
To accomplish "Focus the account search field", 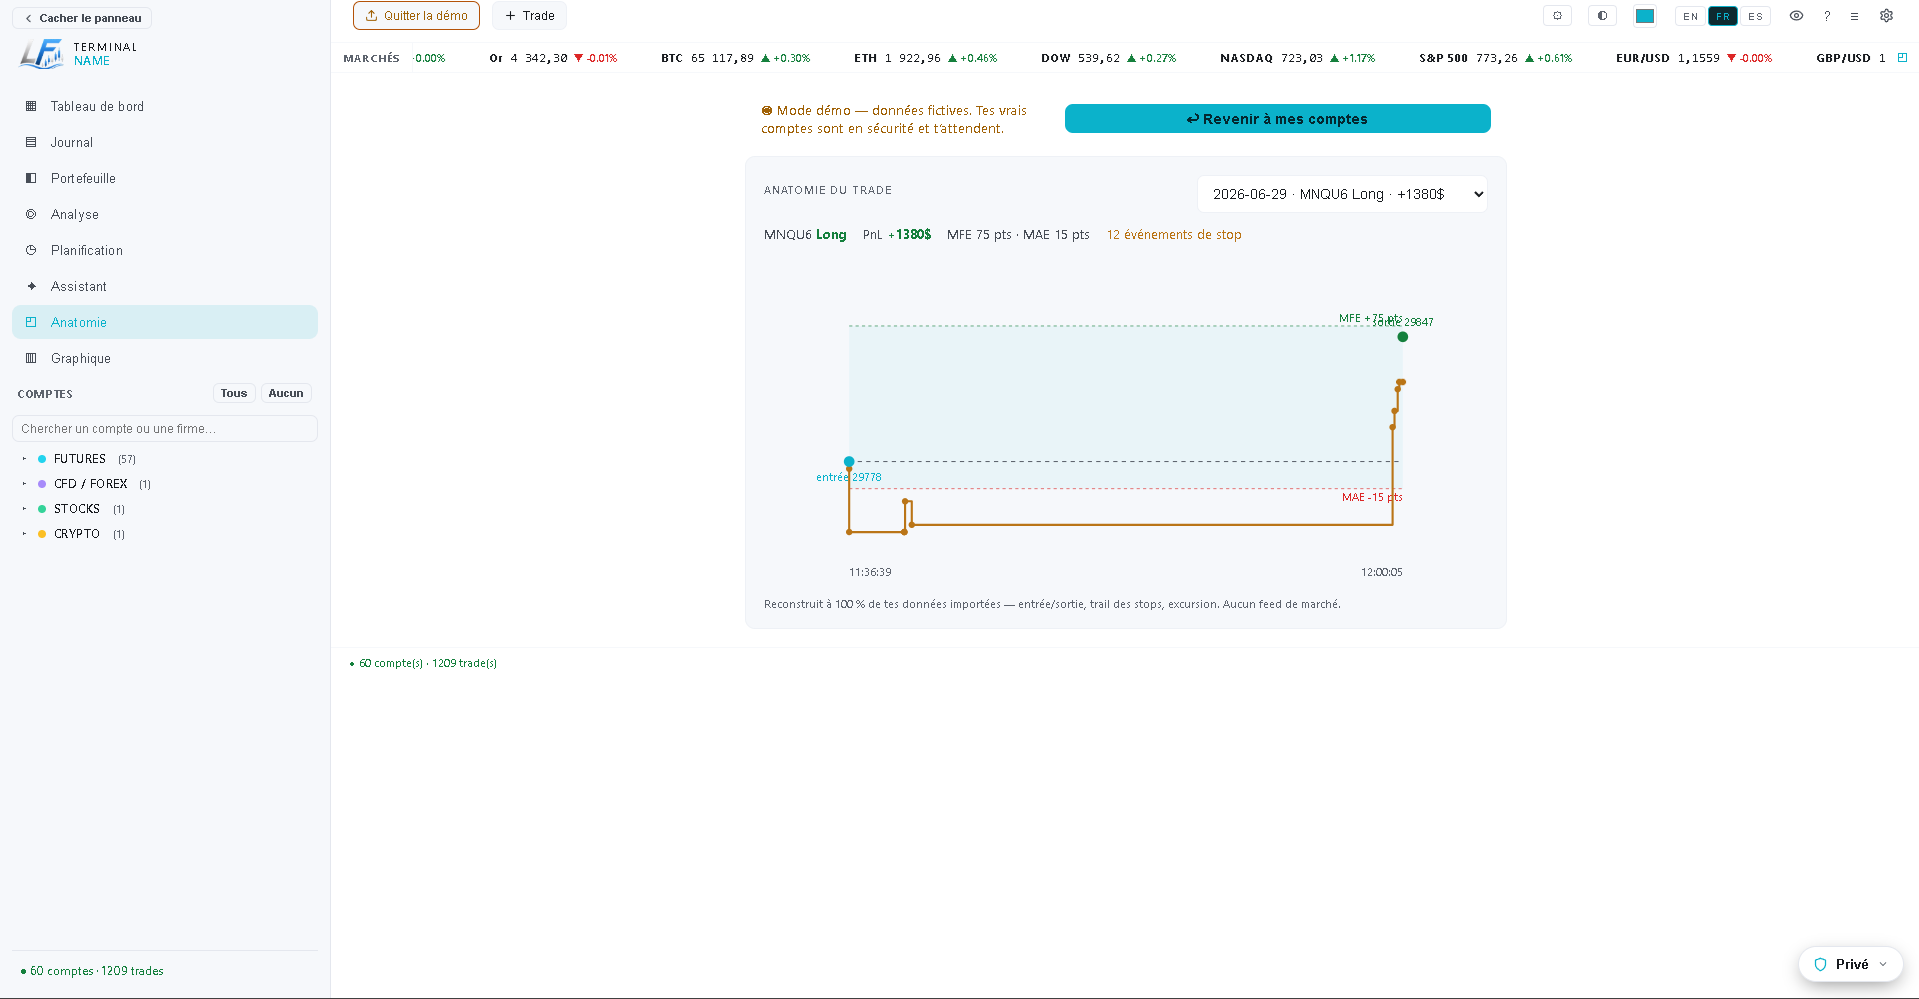I will pyautogui.click(x=165, y=429).
